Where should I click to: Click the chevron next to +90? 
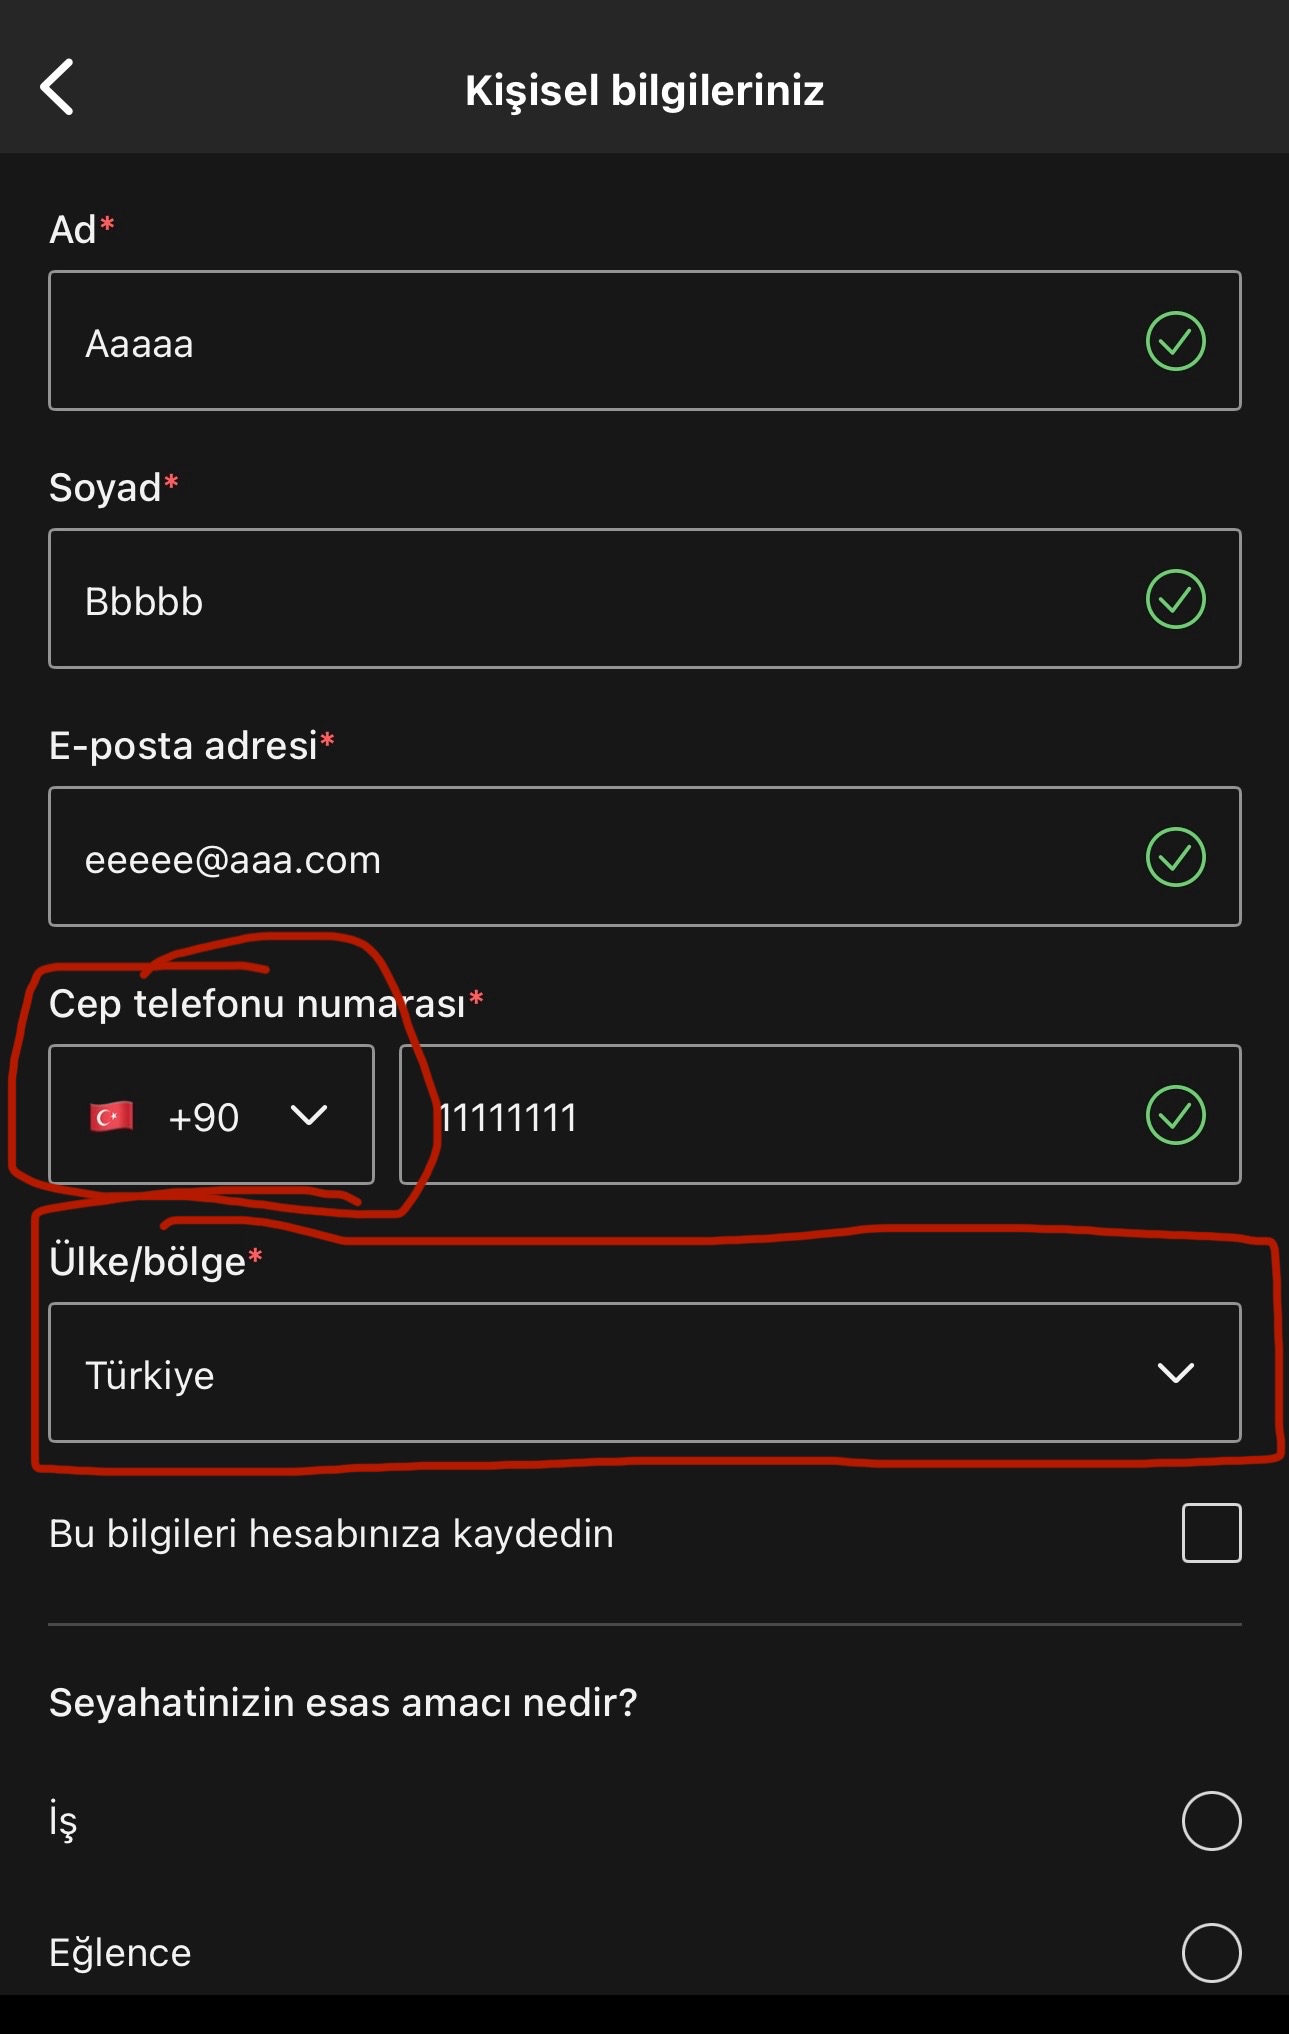308,1115
